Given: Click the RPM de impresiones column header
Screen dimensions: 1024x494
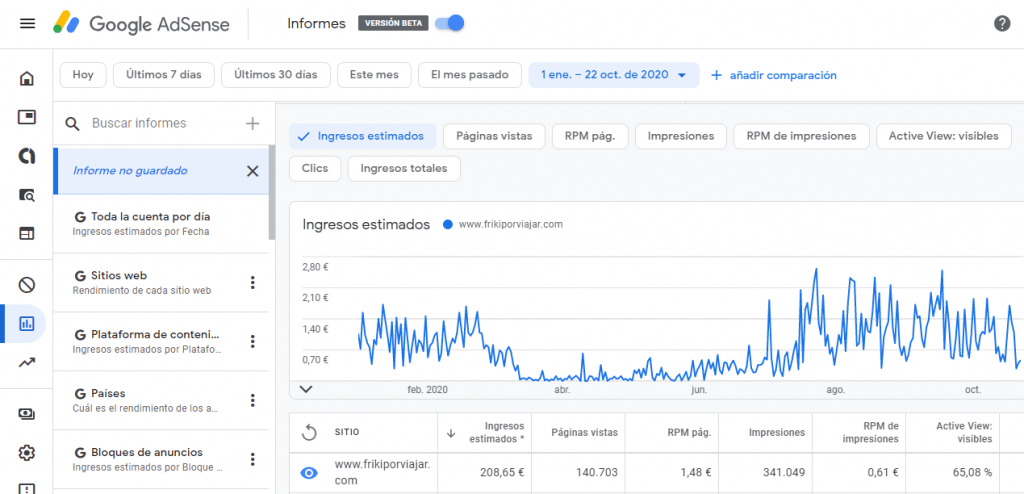Looking at the screenshot, I should point(871,433).
